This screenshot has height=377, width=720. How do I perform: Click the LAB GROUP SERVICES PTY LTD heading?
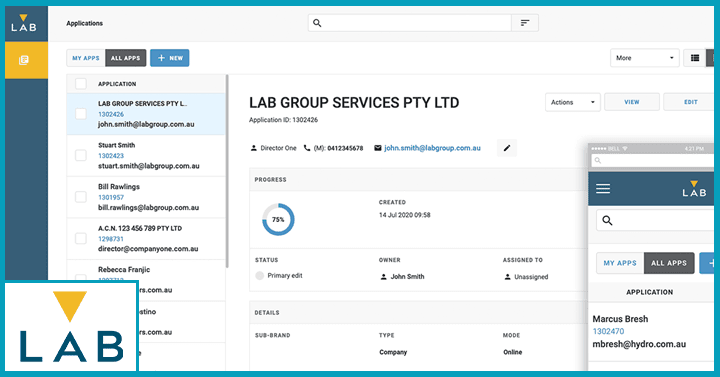[354, 102]
